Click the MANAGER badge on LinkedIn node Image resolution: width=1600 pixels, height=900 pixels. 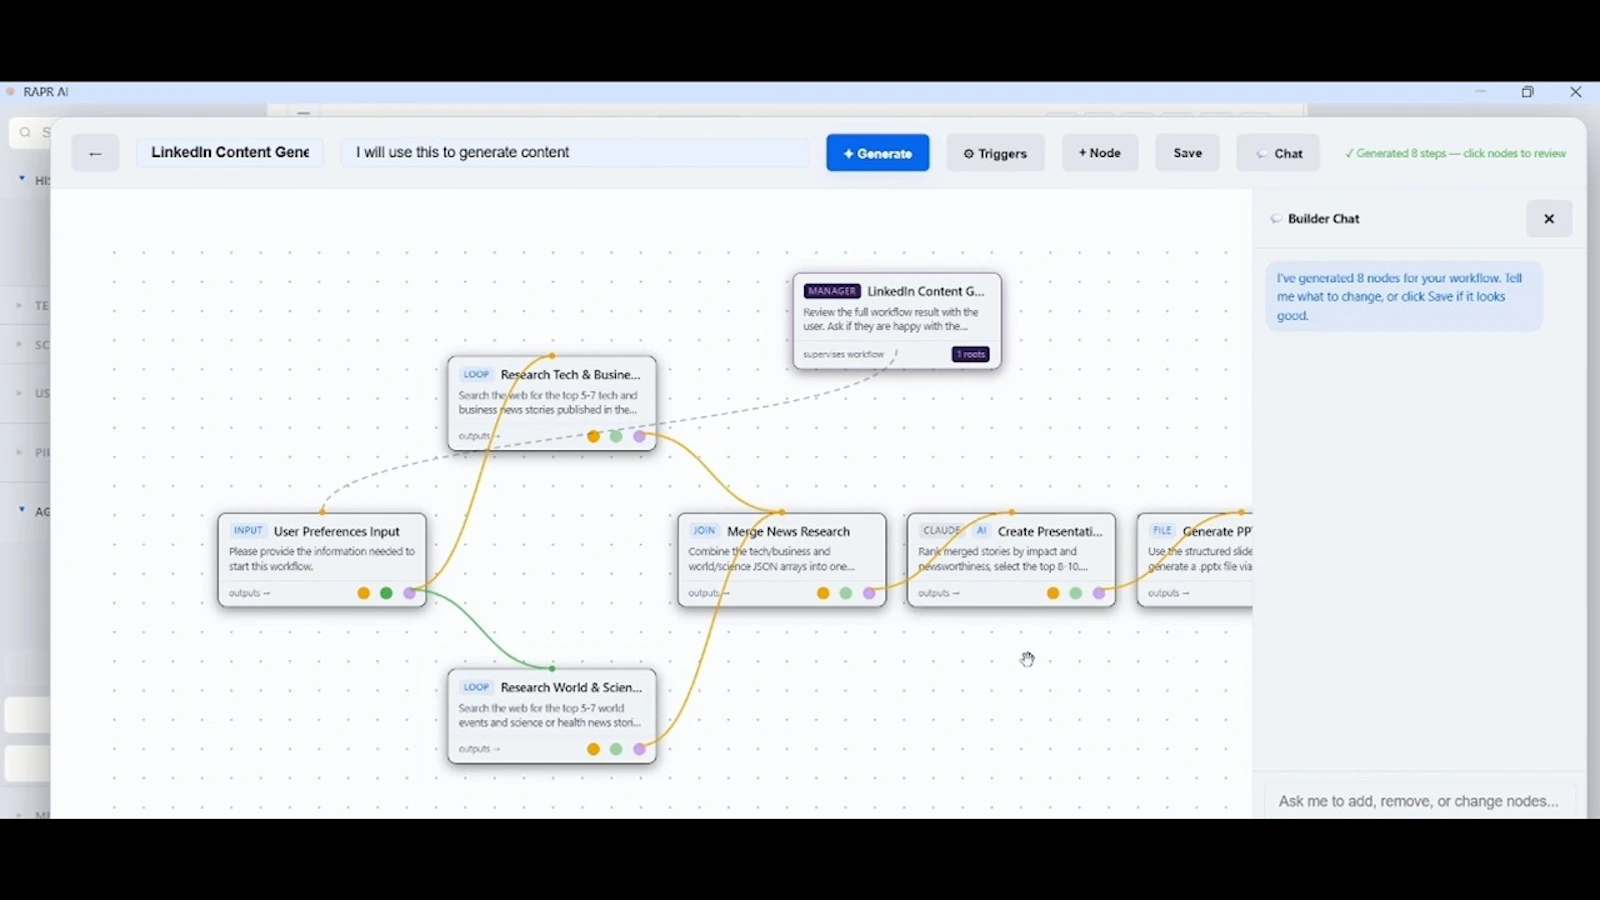(x=832, y=291)
